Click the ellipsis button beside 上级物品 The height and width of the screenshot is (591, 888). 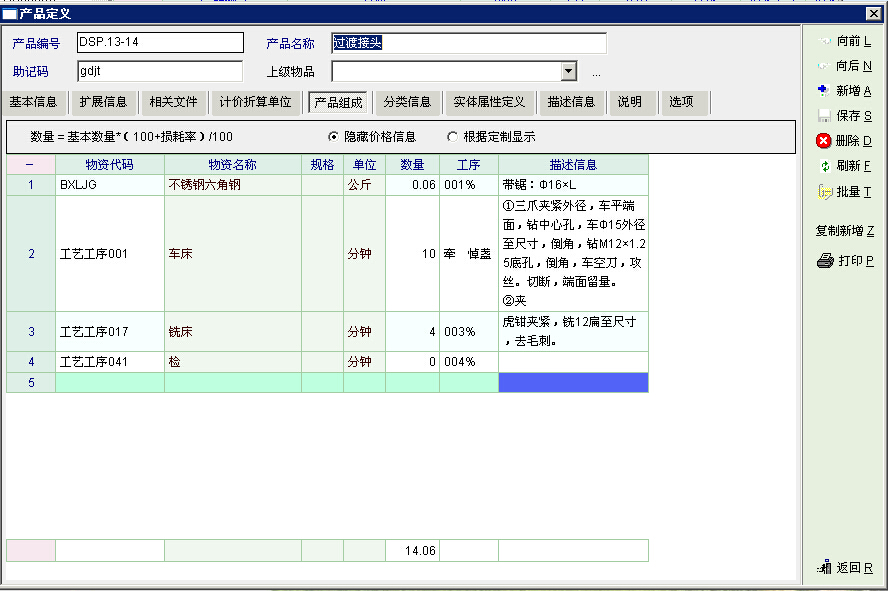click(x=596, y=73)
